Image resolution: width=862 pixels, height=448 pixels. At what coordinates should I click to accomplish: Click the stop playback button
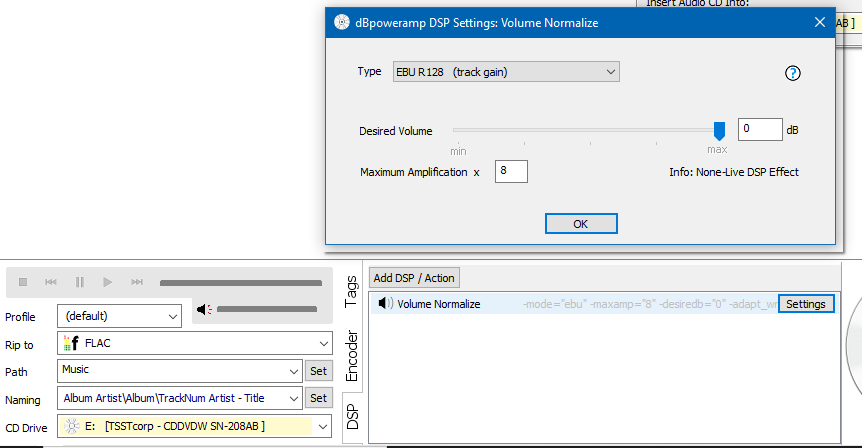pos(23,283)
